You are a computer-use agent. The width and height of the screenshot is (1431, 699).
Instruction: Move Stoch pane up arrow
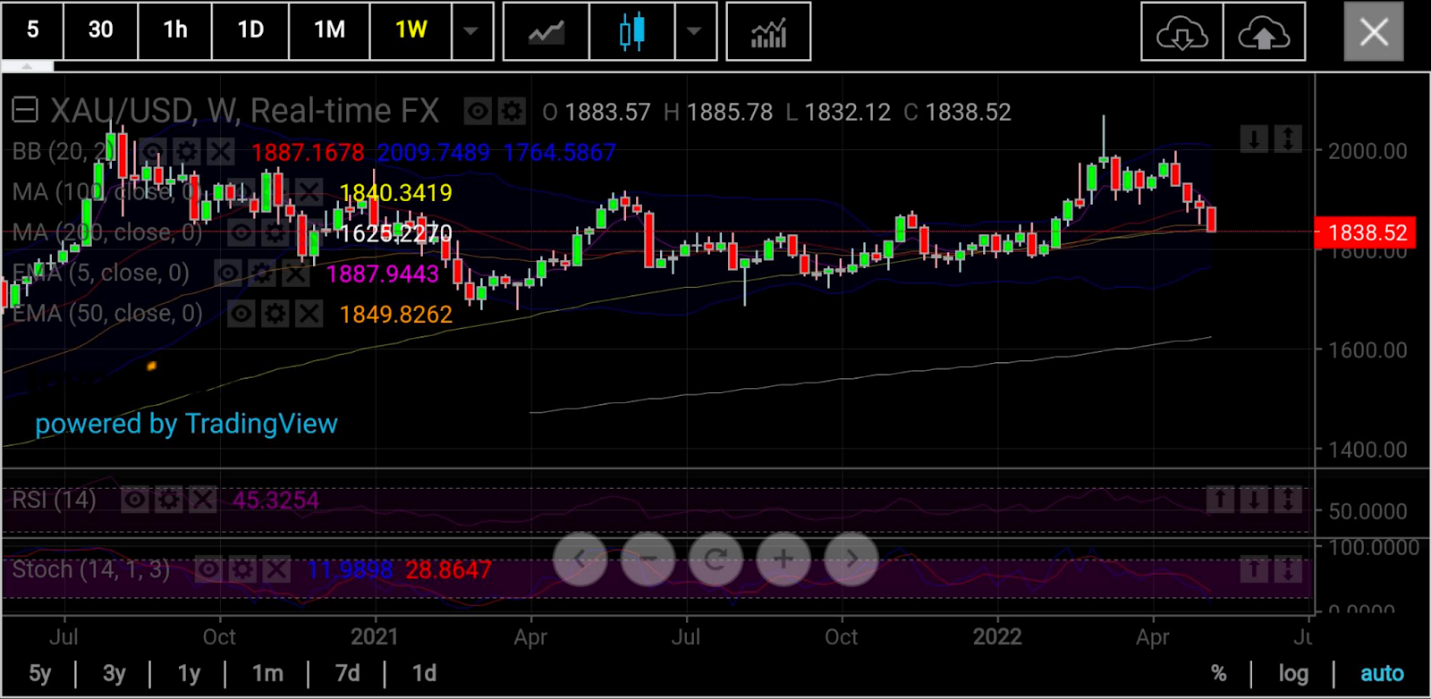pos(1254,570)
